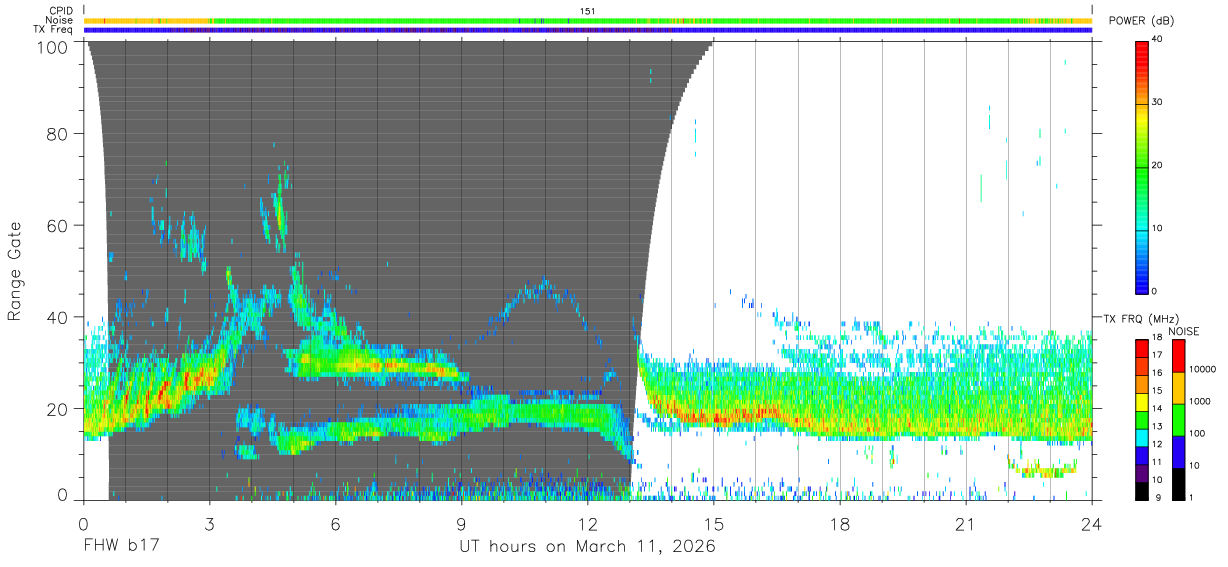Image resolution: width=1228 pixels, height=567 pixels.
Task: Click the '10000' label on NOISE scale
Action: pos(1204,369)
